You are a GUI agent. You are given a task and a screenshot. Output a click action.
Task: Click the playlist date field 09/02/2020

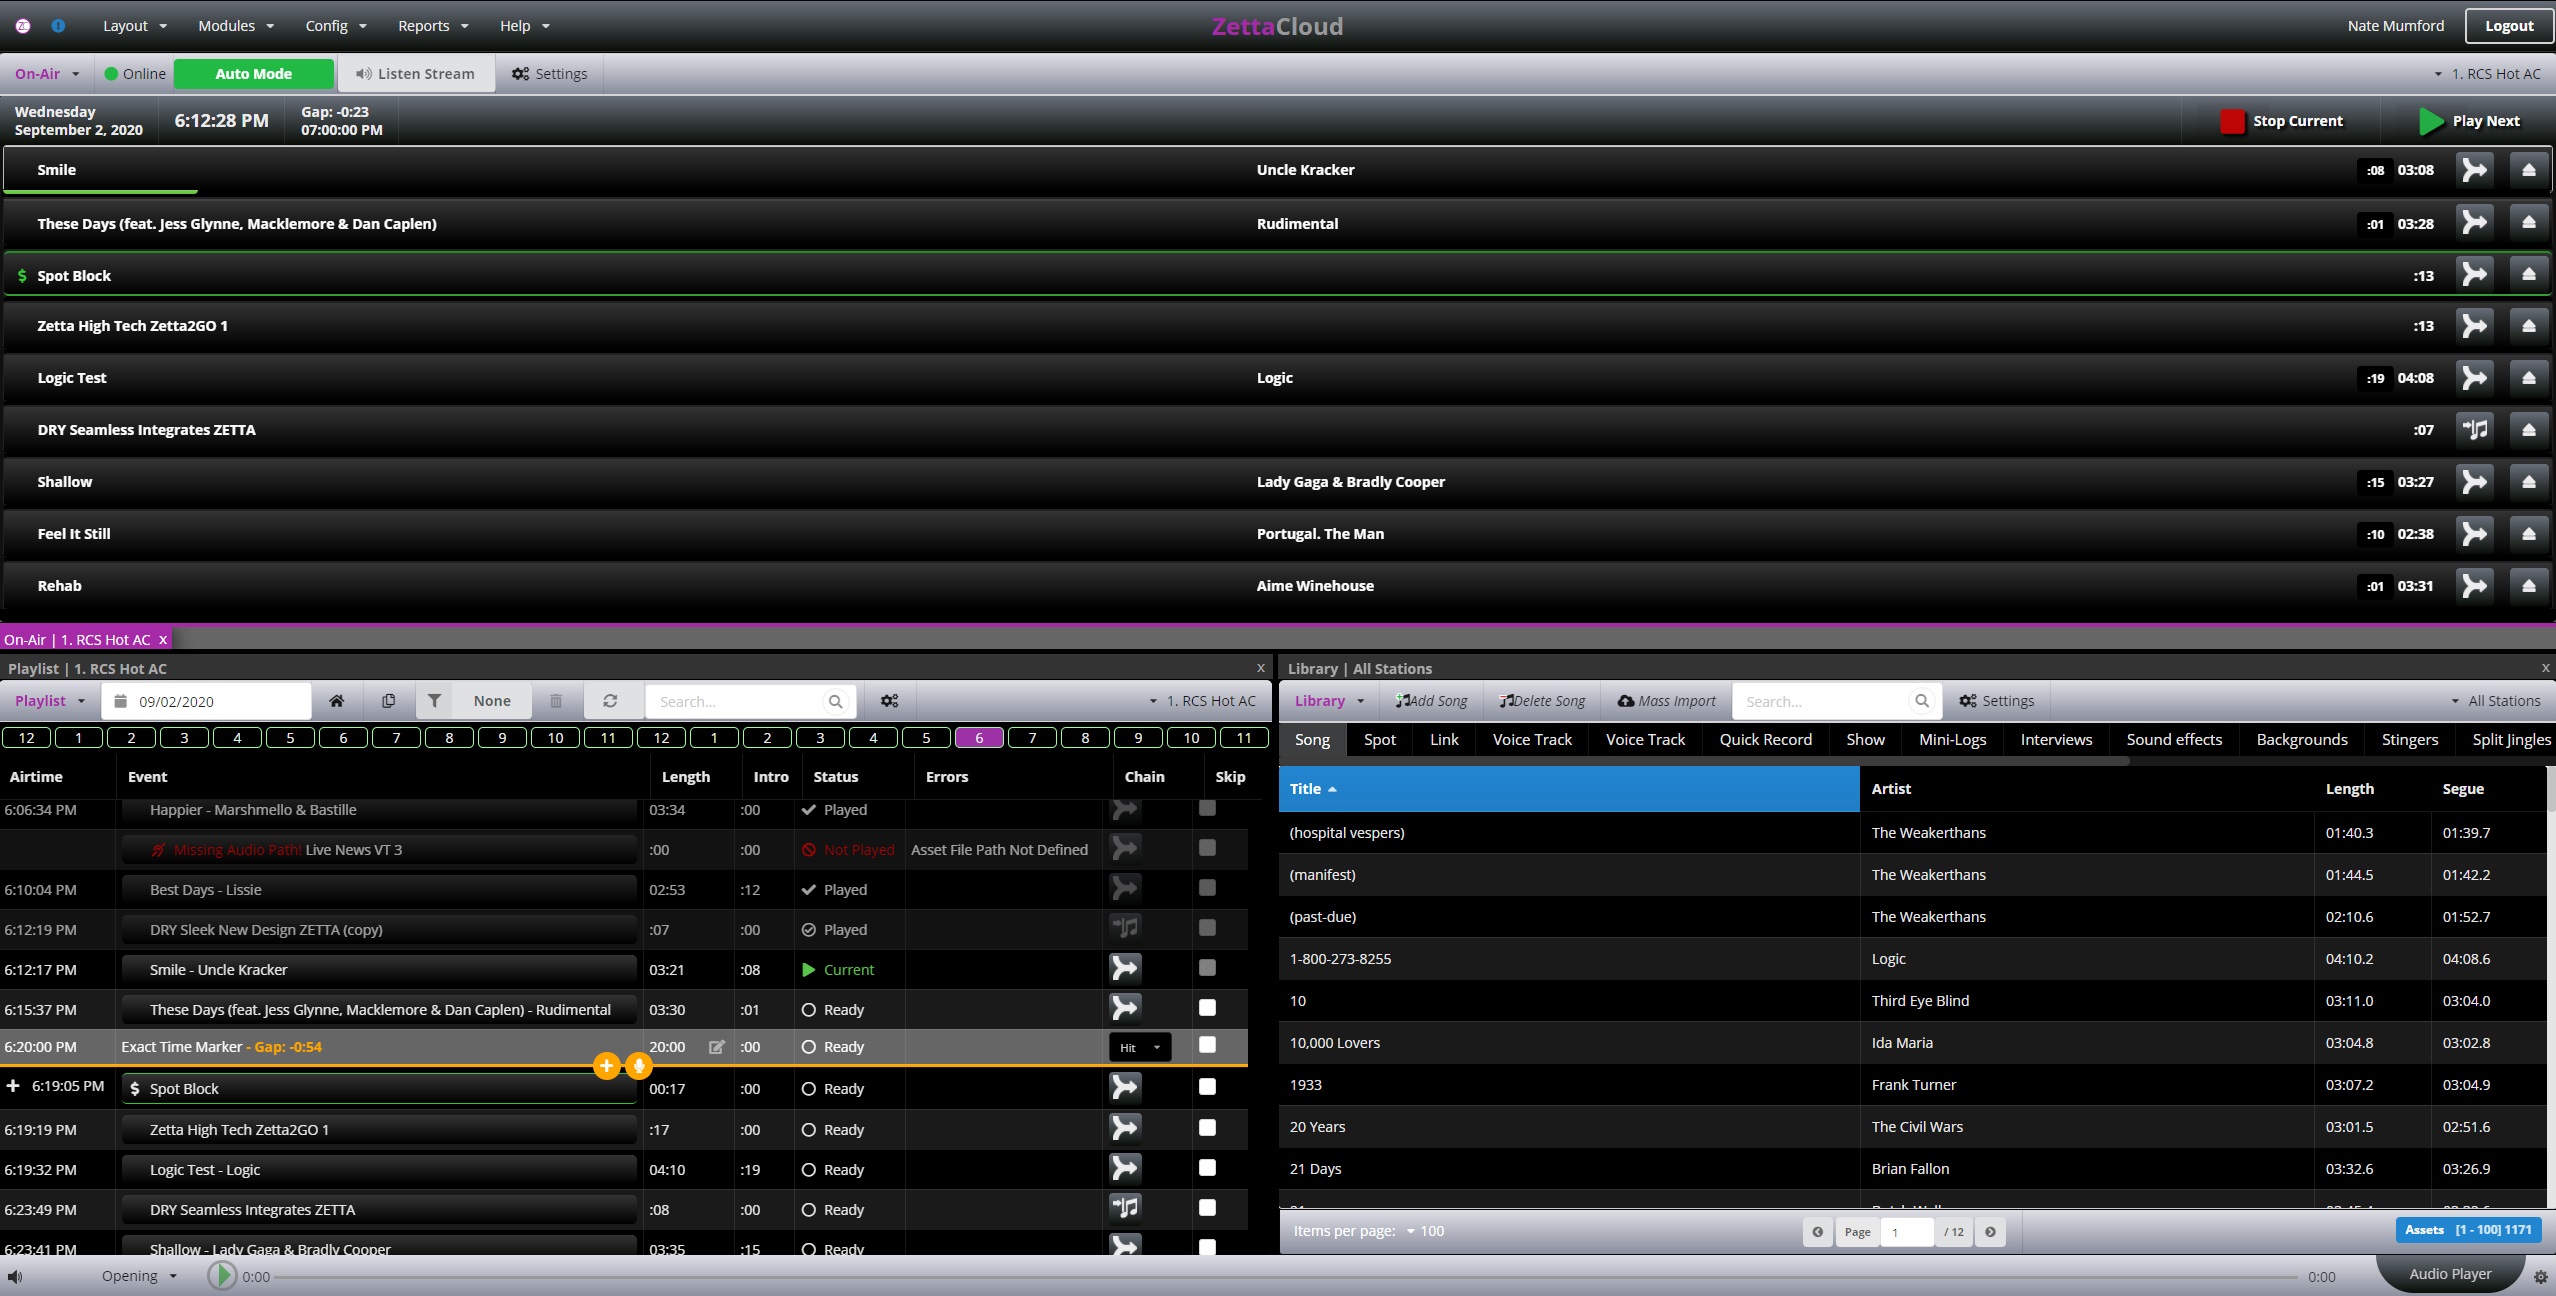pyautogui.click(x=206, y=701)
